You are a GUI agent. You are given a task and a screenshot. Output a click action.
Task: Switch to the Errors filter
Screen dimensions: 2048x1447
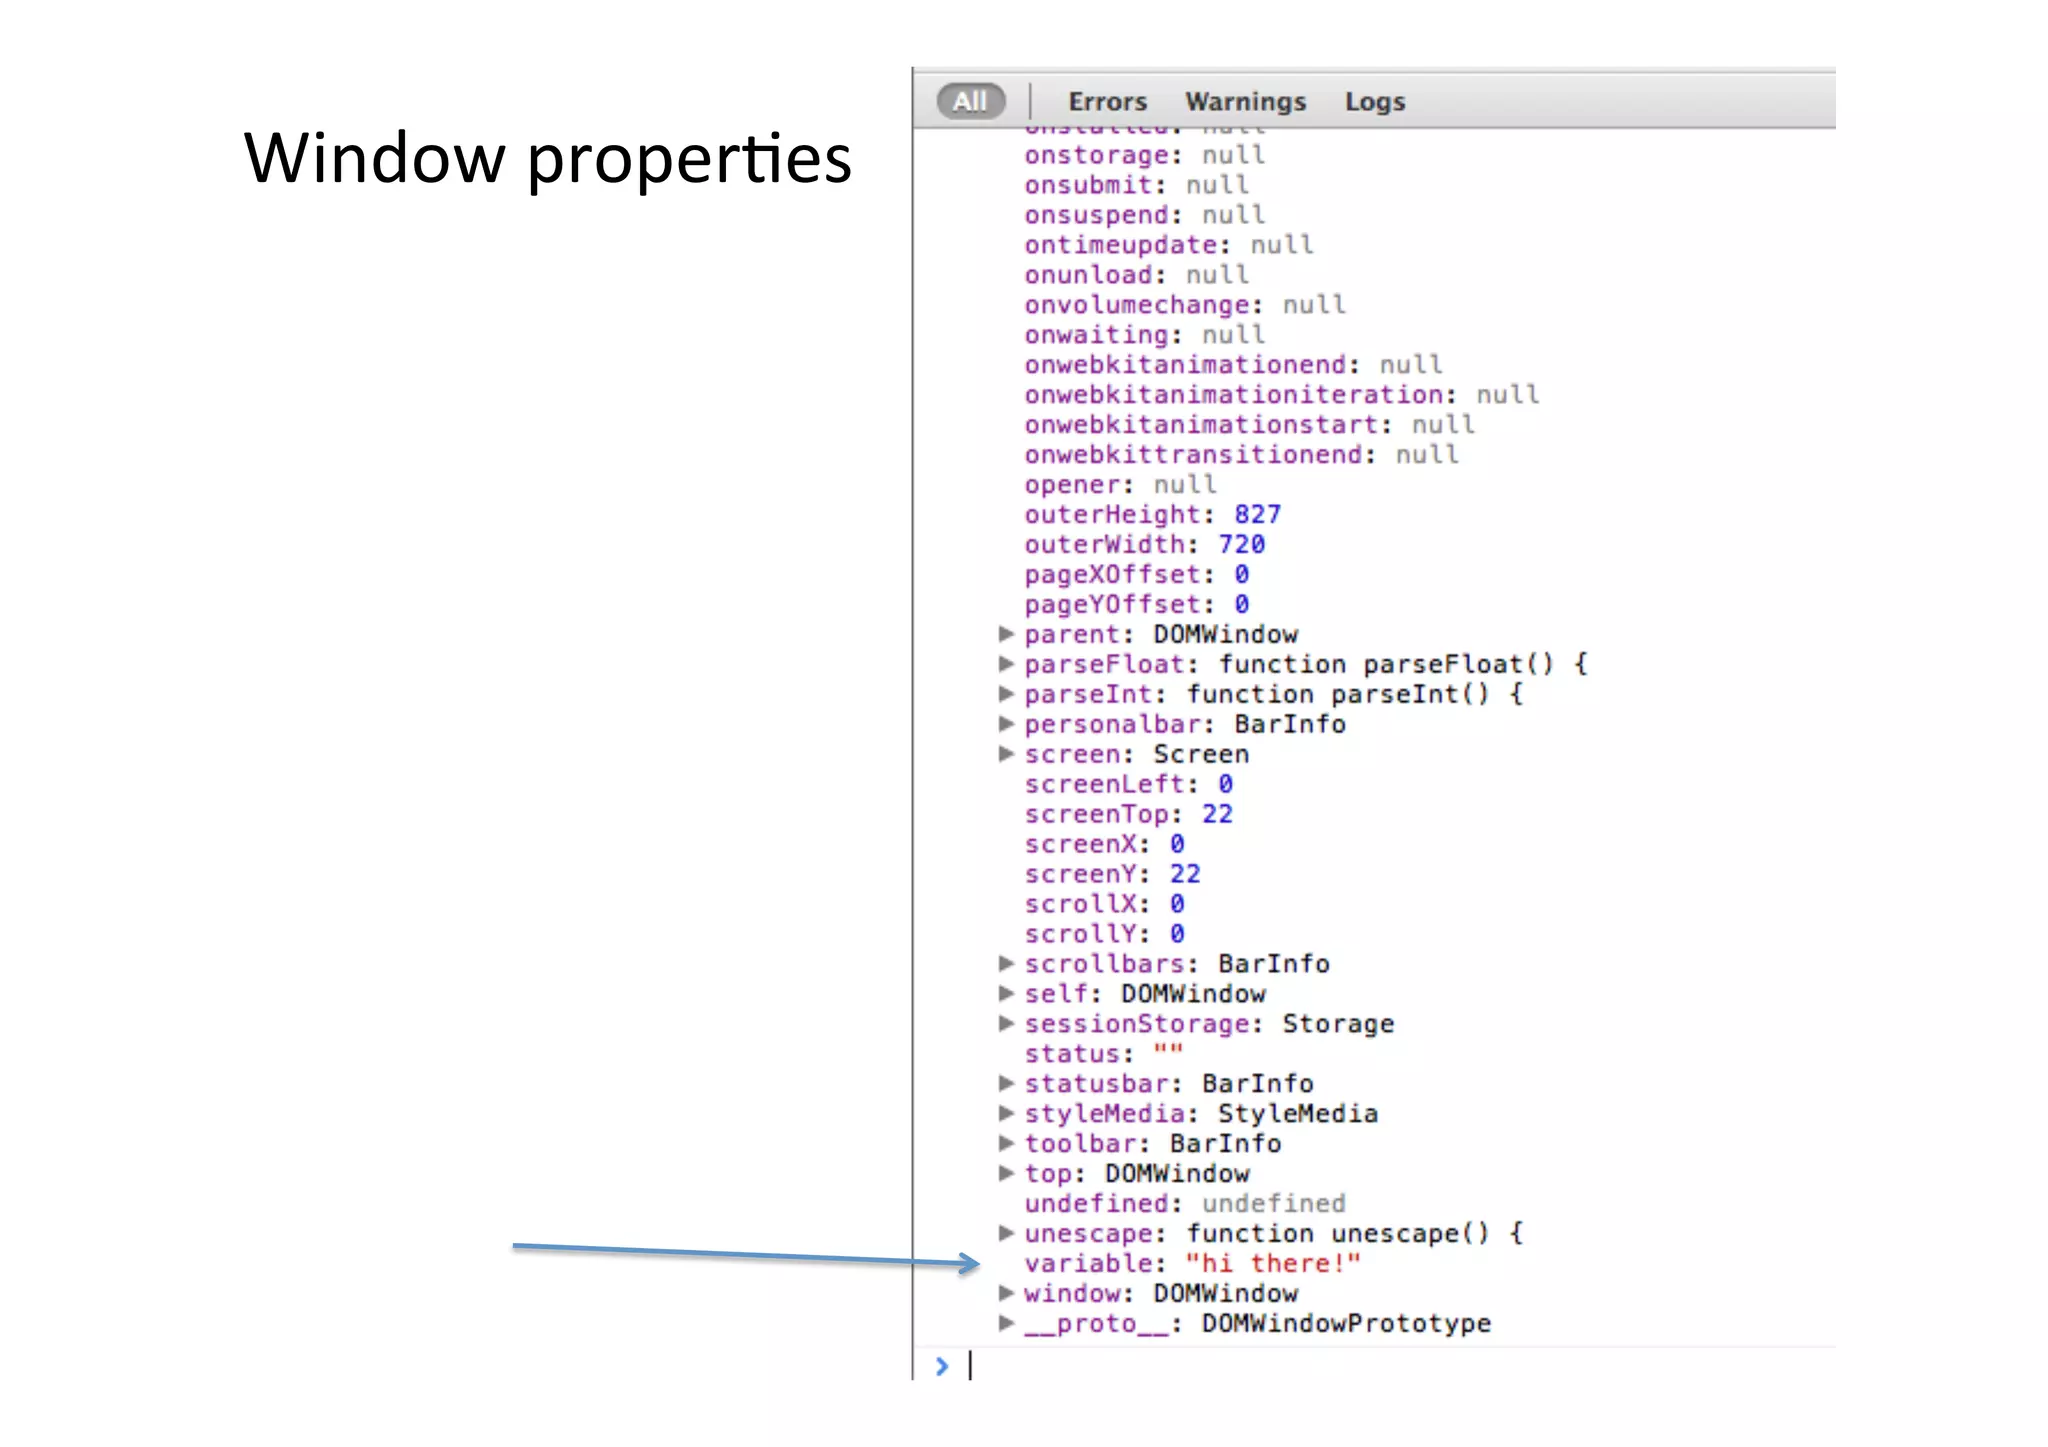click(x=1107, y=102)
